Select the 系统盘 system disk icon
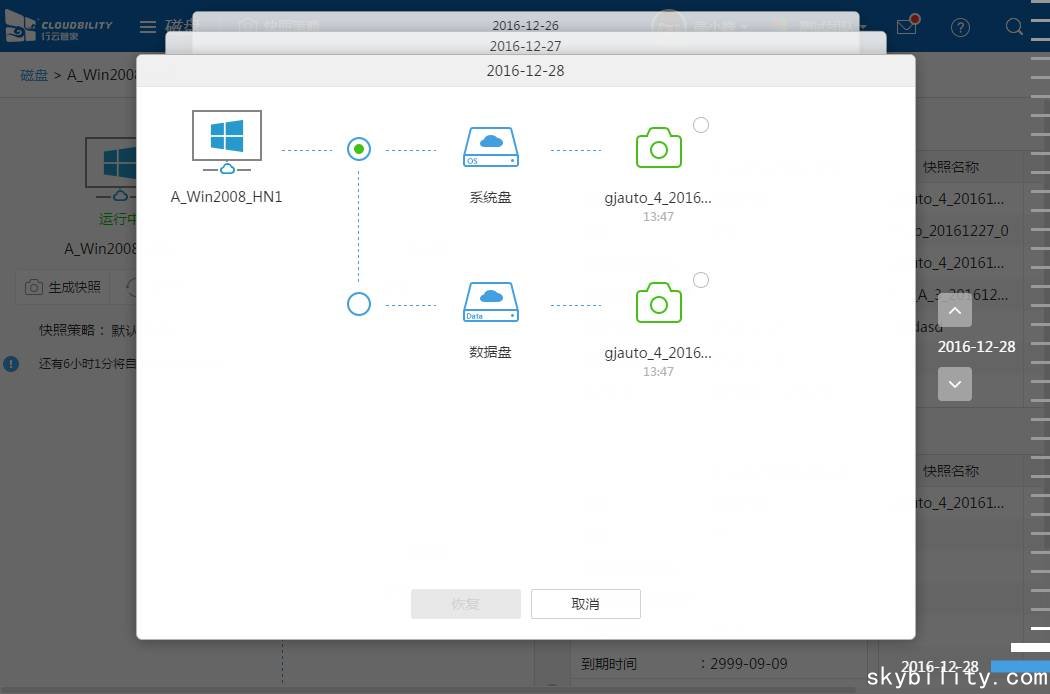 tap(491, 147)
